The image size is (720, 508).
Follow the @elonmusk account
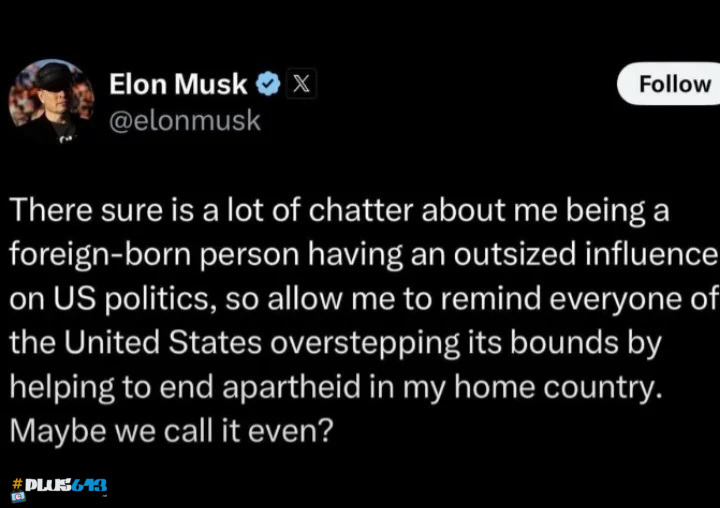669,84
